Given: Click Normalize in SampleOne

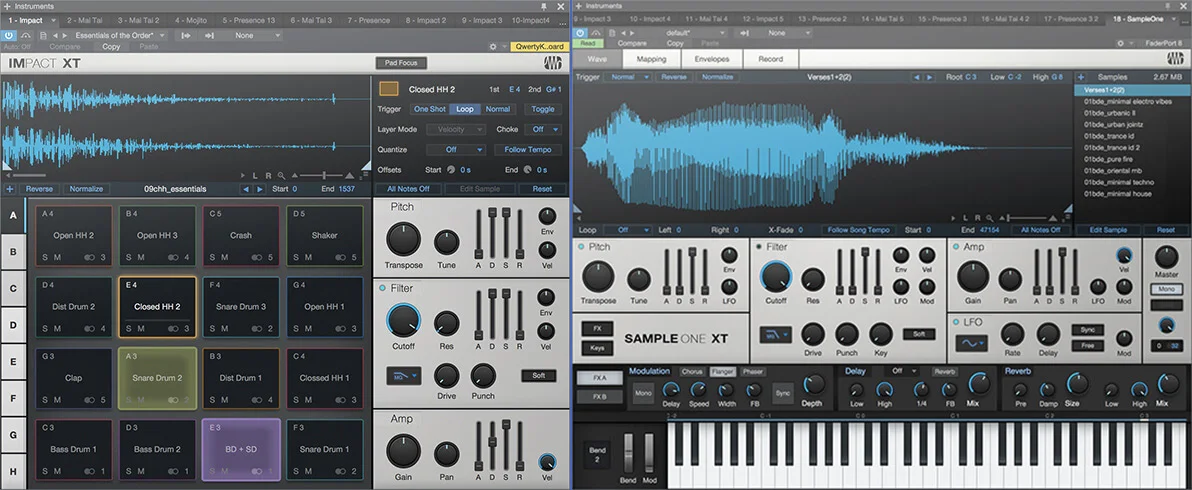Looking at the screenshot, I should point(718,77).
